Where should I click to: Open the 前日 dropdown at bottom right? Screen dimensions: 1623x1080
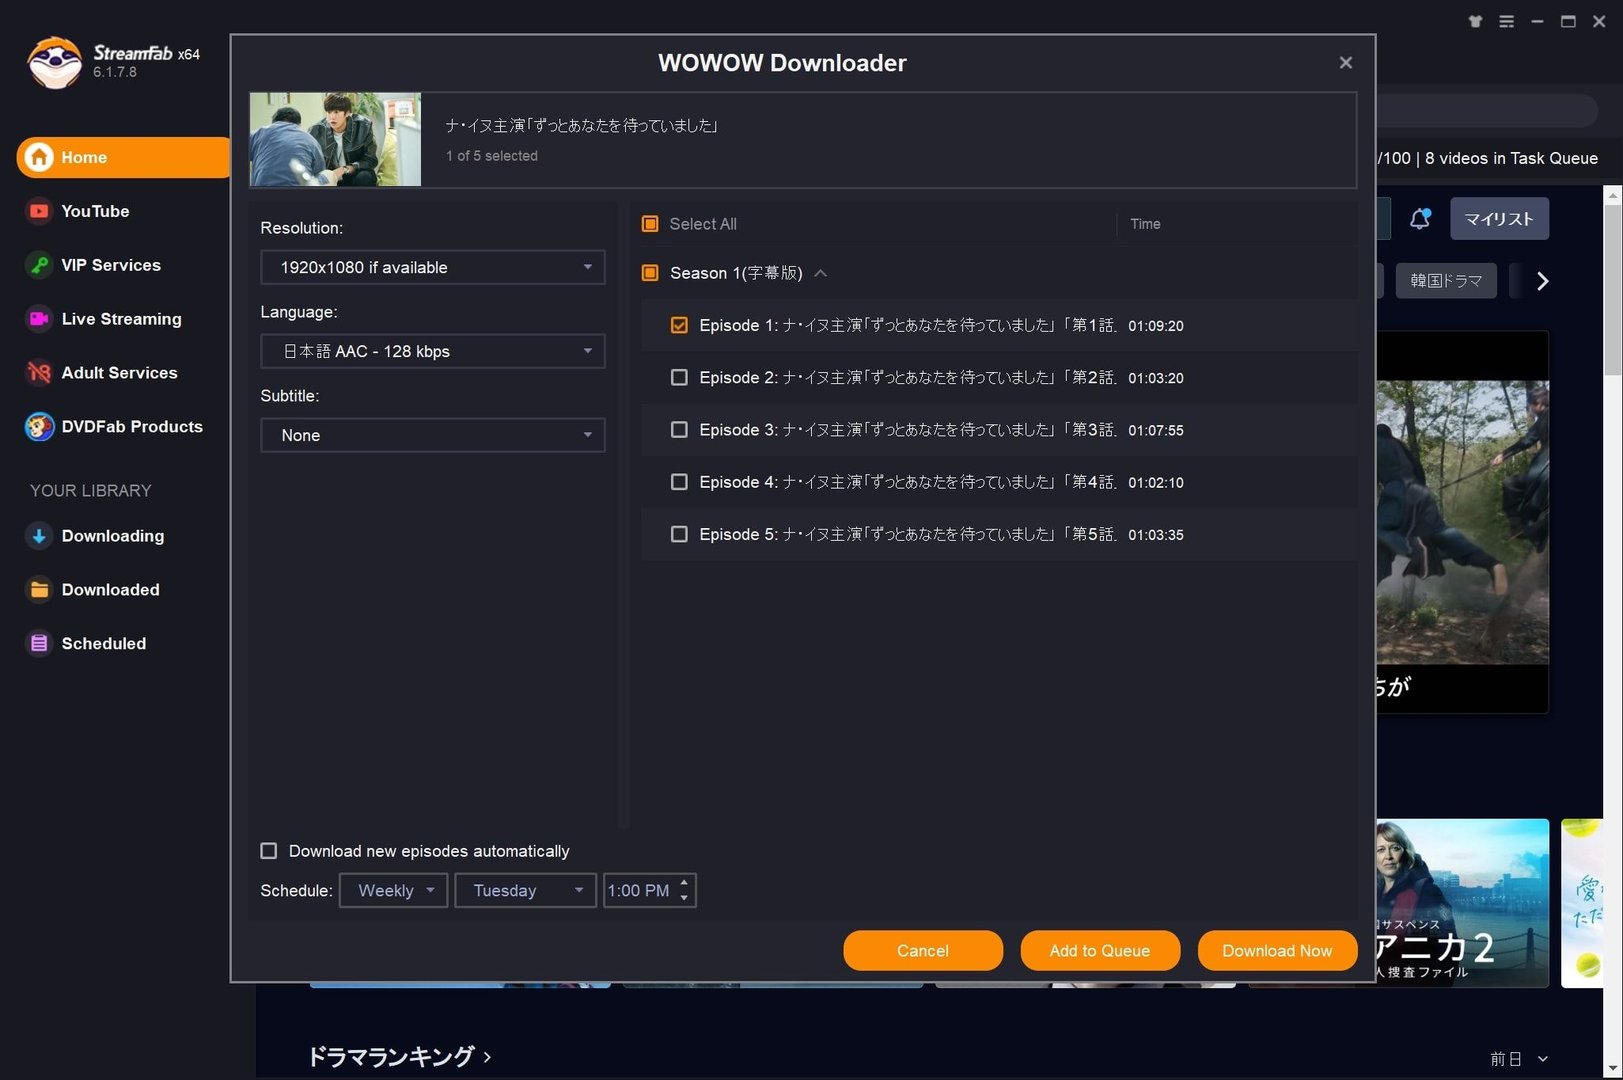(1519, 1059)
